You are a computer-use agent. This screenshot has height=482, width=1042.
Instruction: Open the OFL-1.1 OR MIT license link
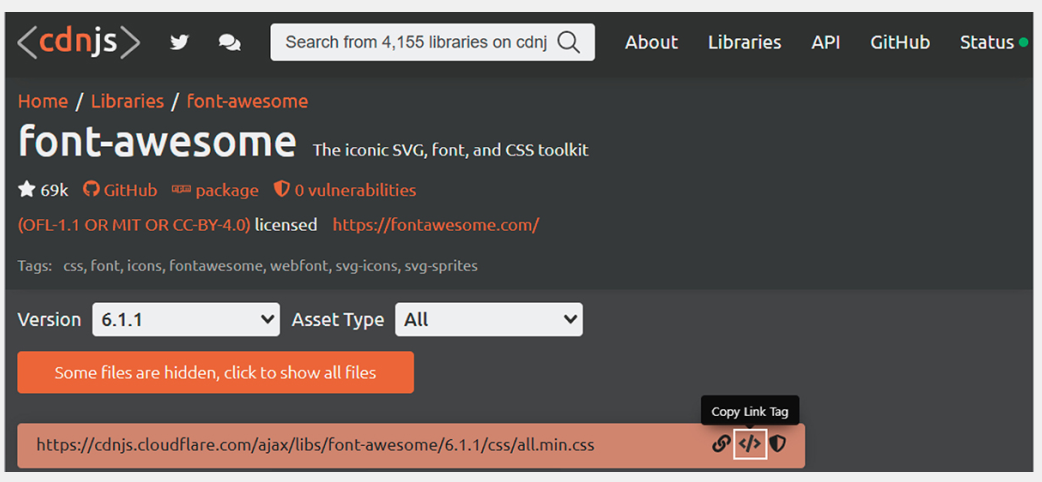point(134,225)
